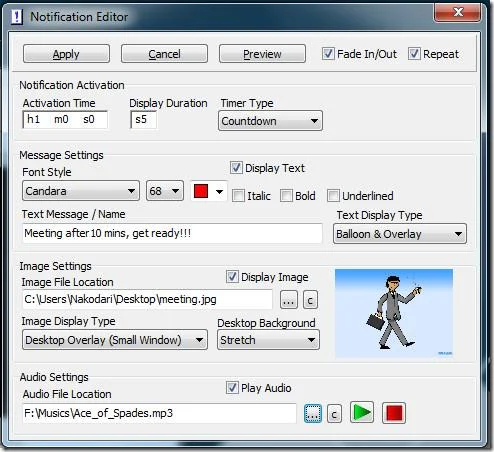The width and height of the screenshot is (494, 452).
Task: Toggle the Fade In/Out checkbox
Action: 328,54
